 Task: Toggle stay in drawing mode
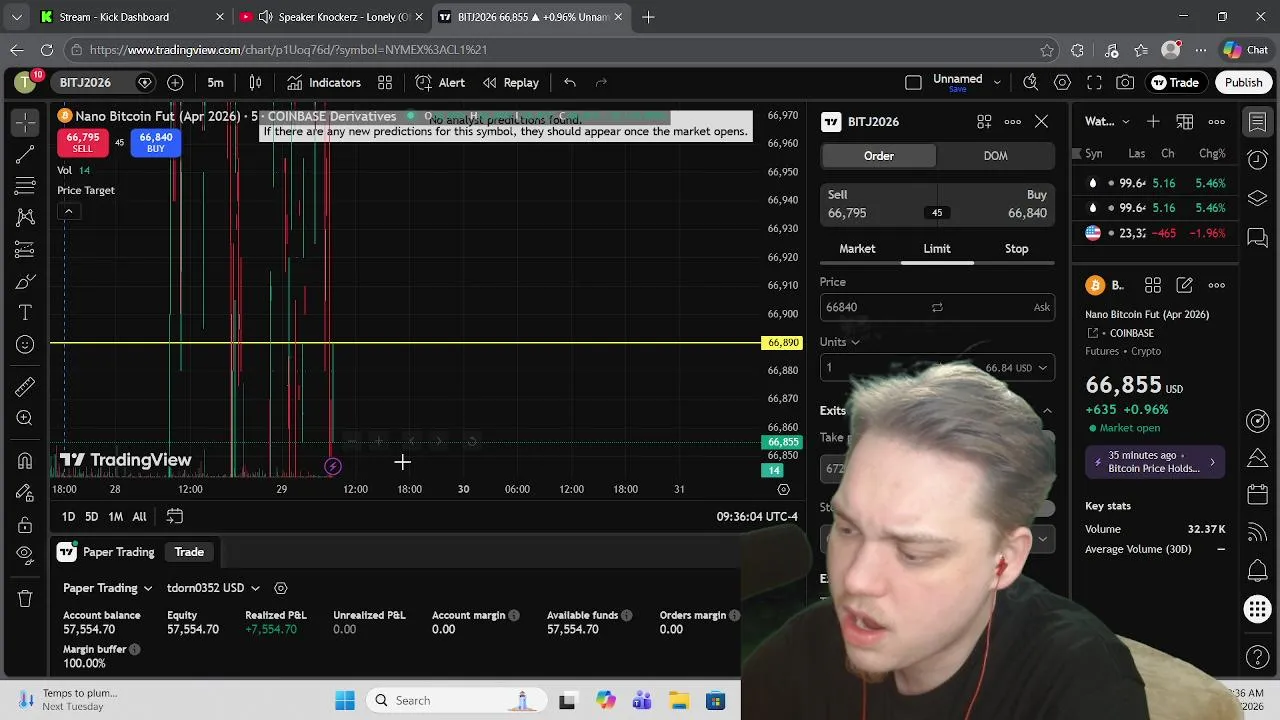click(26, 492)
